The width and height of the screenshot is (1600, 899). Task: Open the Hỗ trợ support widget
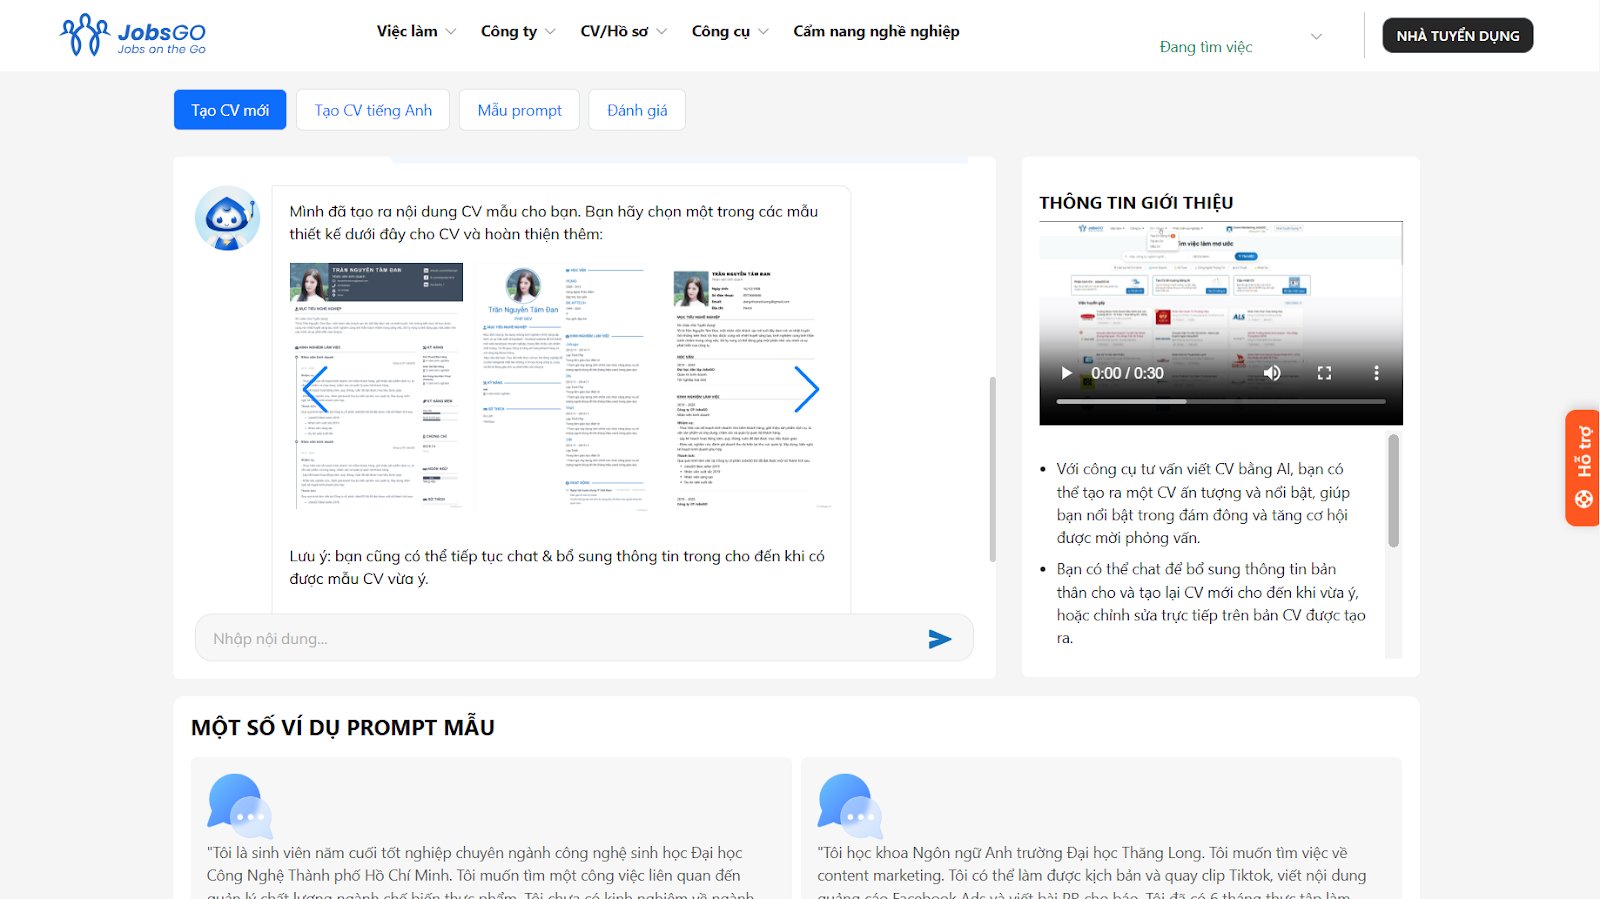coord(1582,467)
